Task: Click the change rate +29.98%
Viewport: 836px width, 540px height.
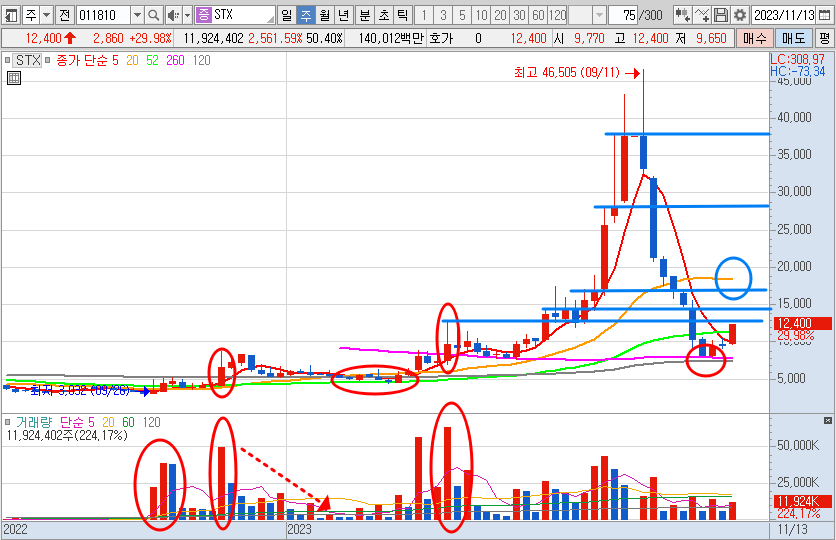Action: point(150,38)
